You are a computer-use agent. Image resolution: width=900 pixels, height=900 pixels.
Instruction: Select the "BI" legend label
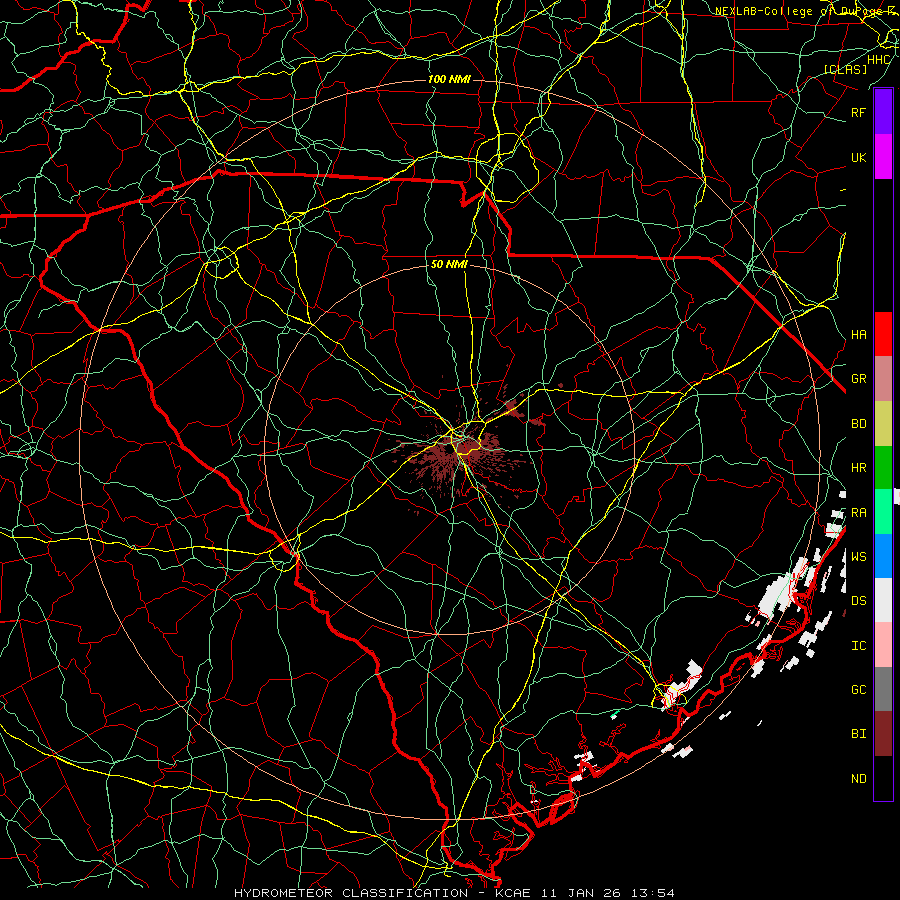[x=858, y=734]
